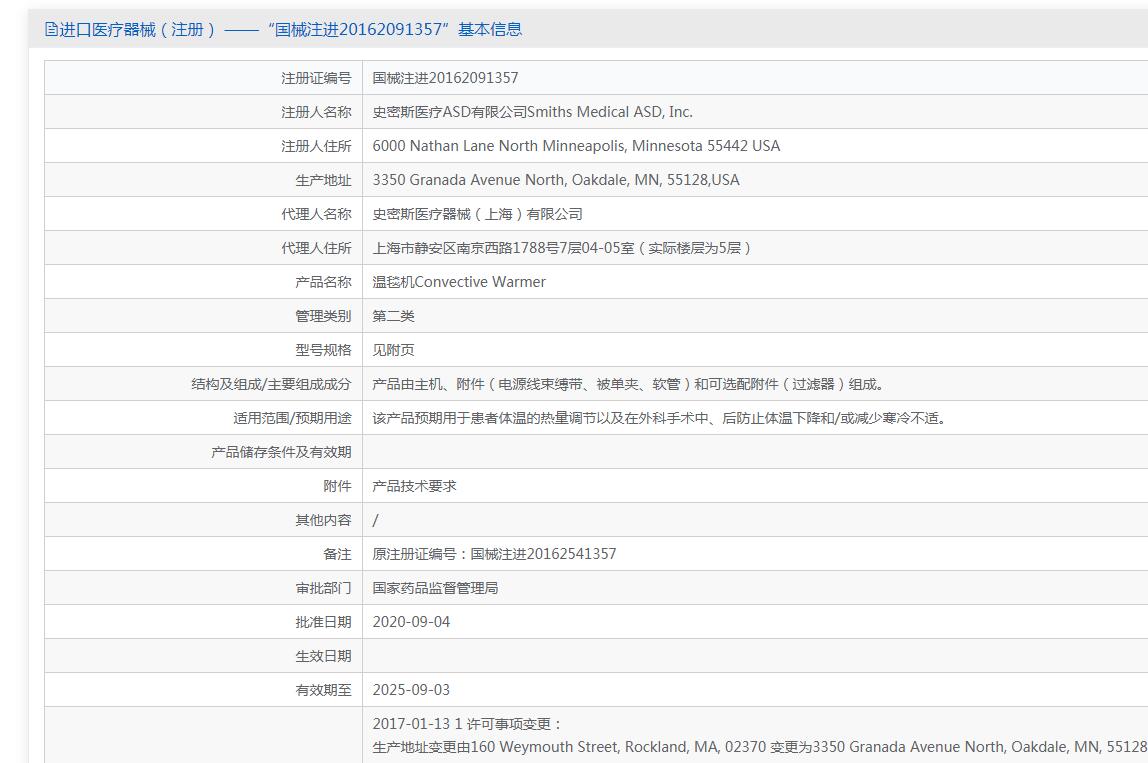Click value 国械注进20162091357 in the 注册证编号 row
Image resolution: width=1148 pixels, height=763 pixels.
[x=445, y=78]
